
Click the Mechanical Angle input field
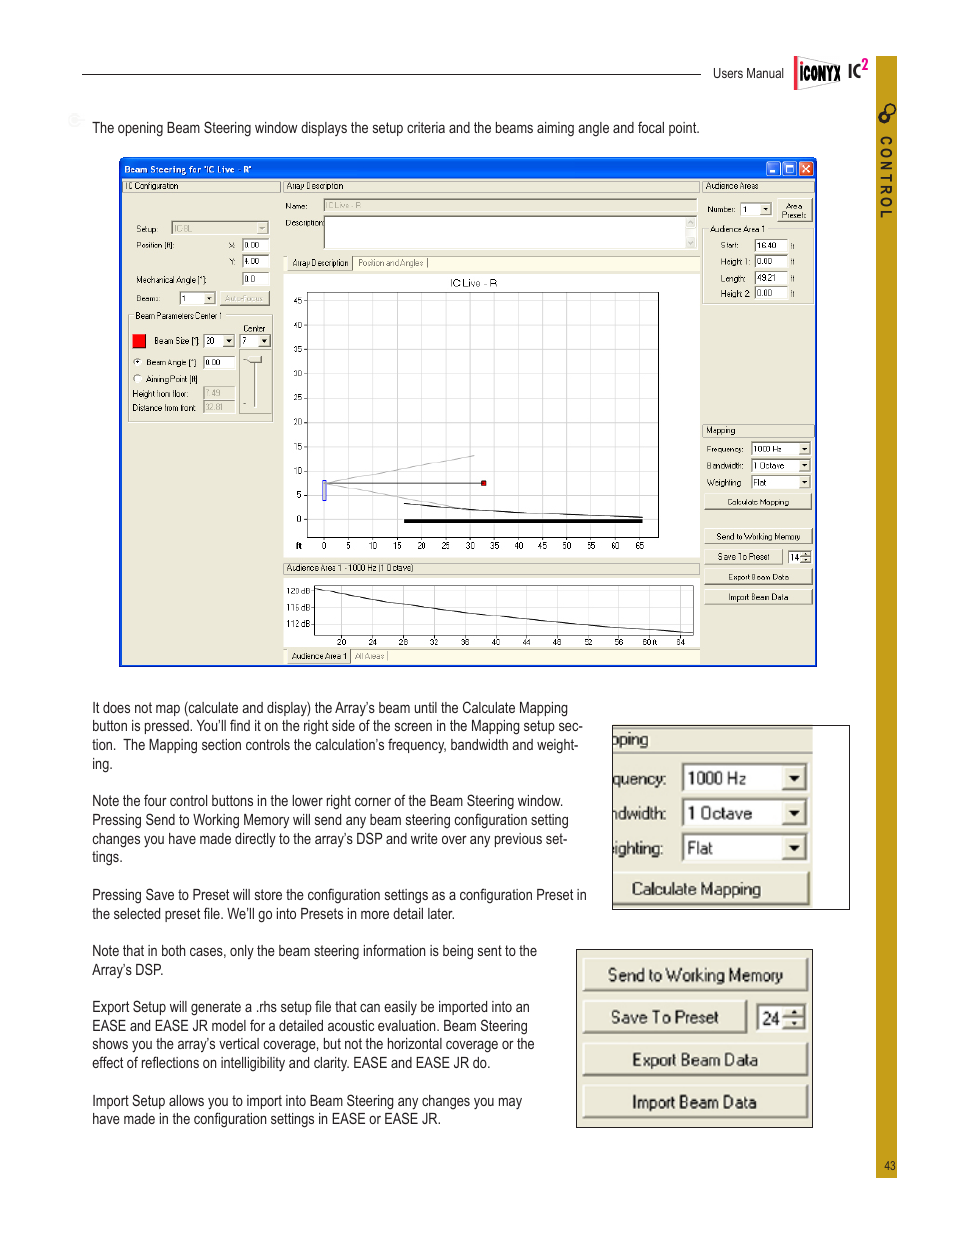256,279
